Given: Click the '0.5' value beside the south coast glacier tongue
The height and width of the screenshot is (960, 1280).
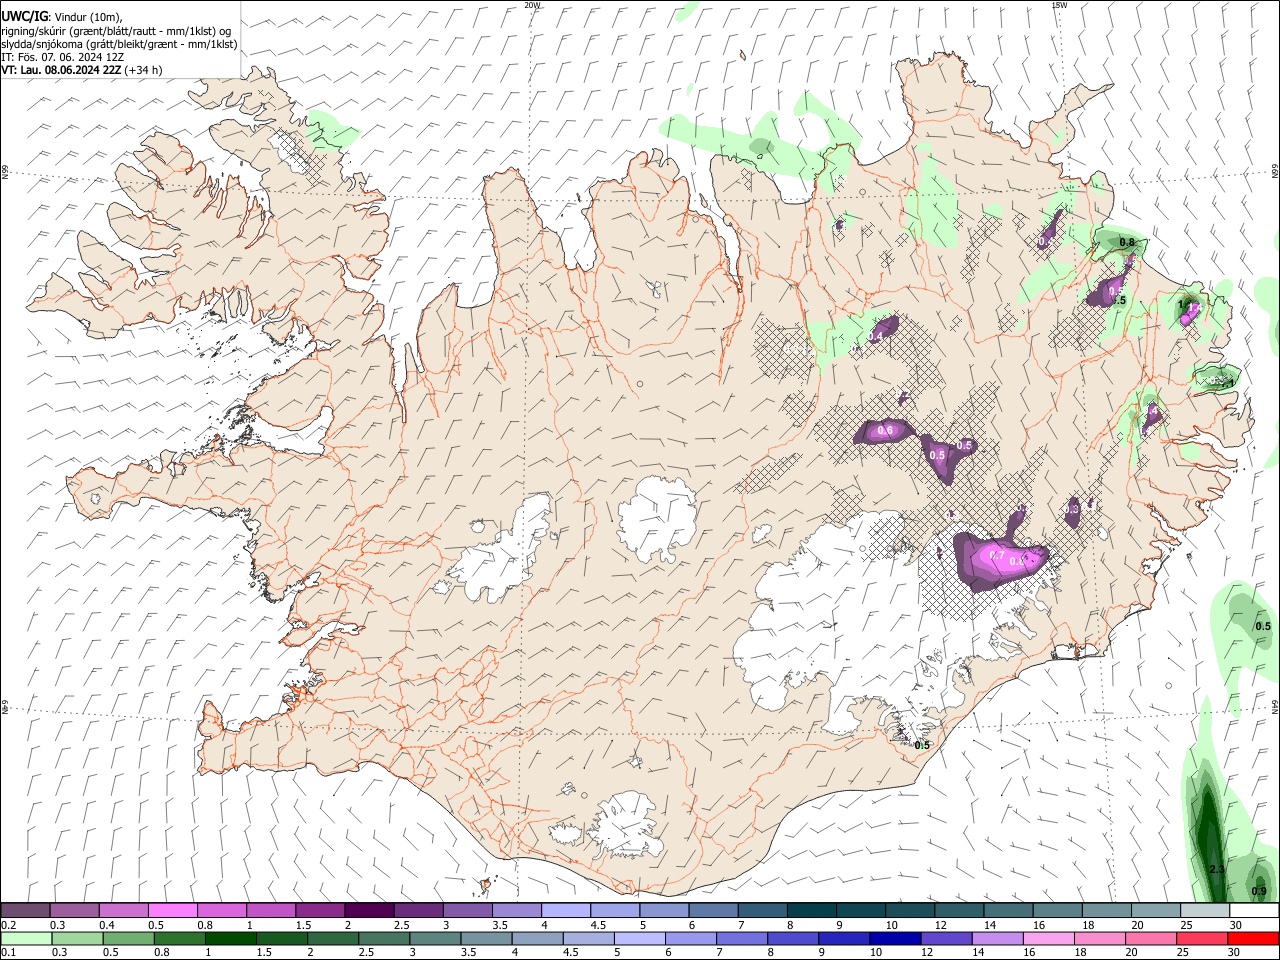Looking at the screenshot, I should coord(922,745).
